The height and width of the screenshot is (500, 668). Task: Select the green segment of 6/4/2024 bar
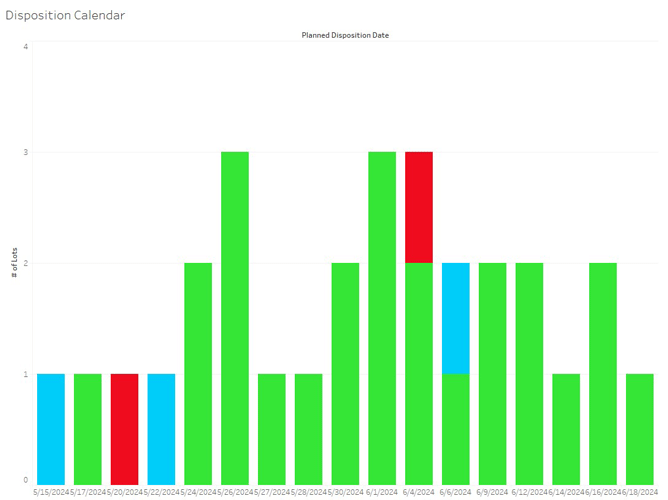(x=419, y=374)
